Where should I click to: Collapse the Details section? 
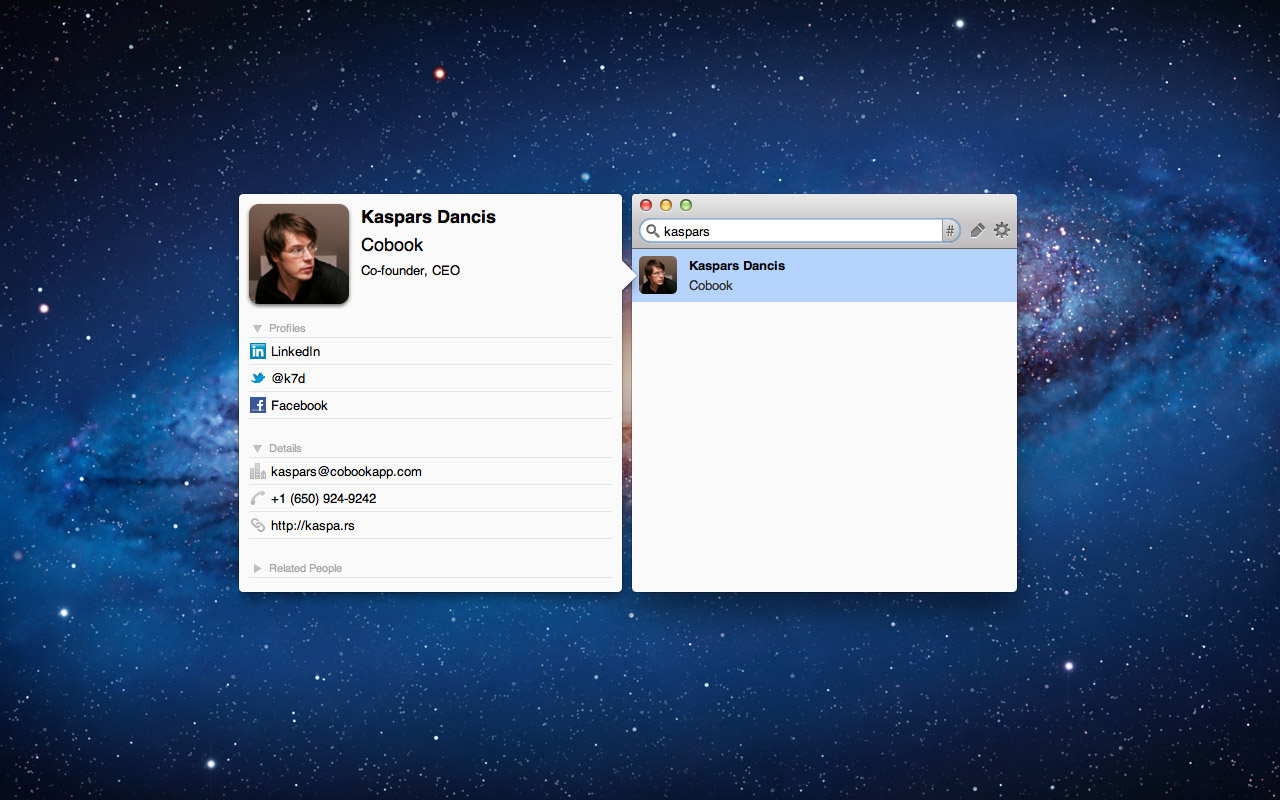click(x=258, y=449)
